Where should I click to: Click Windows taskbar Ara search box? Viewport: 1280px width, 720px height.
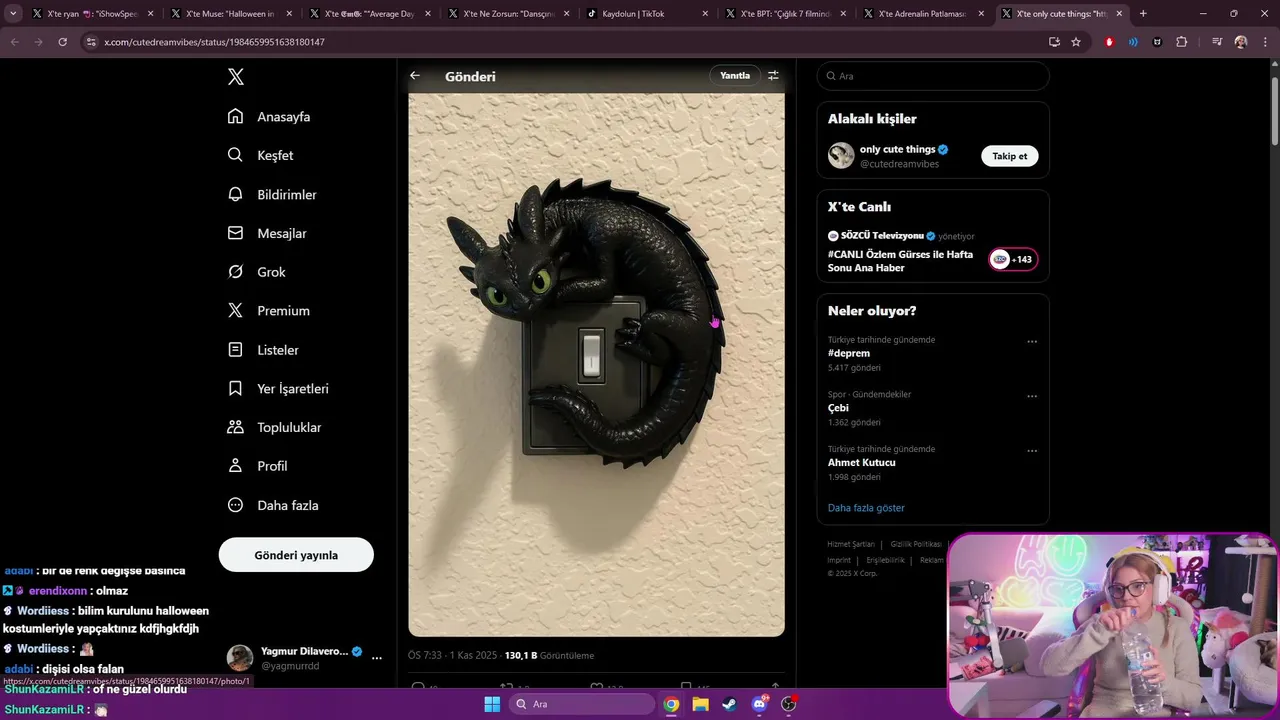582,704
